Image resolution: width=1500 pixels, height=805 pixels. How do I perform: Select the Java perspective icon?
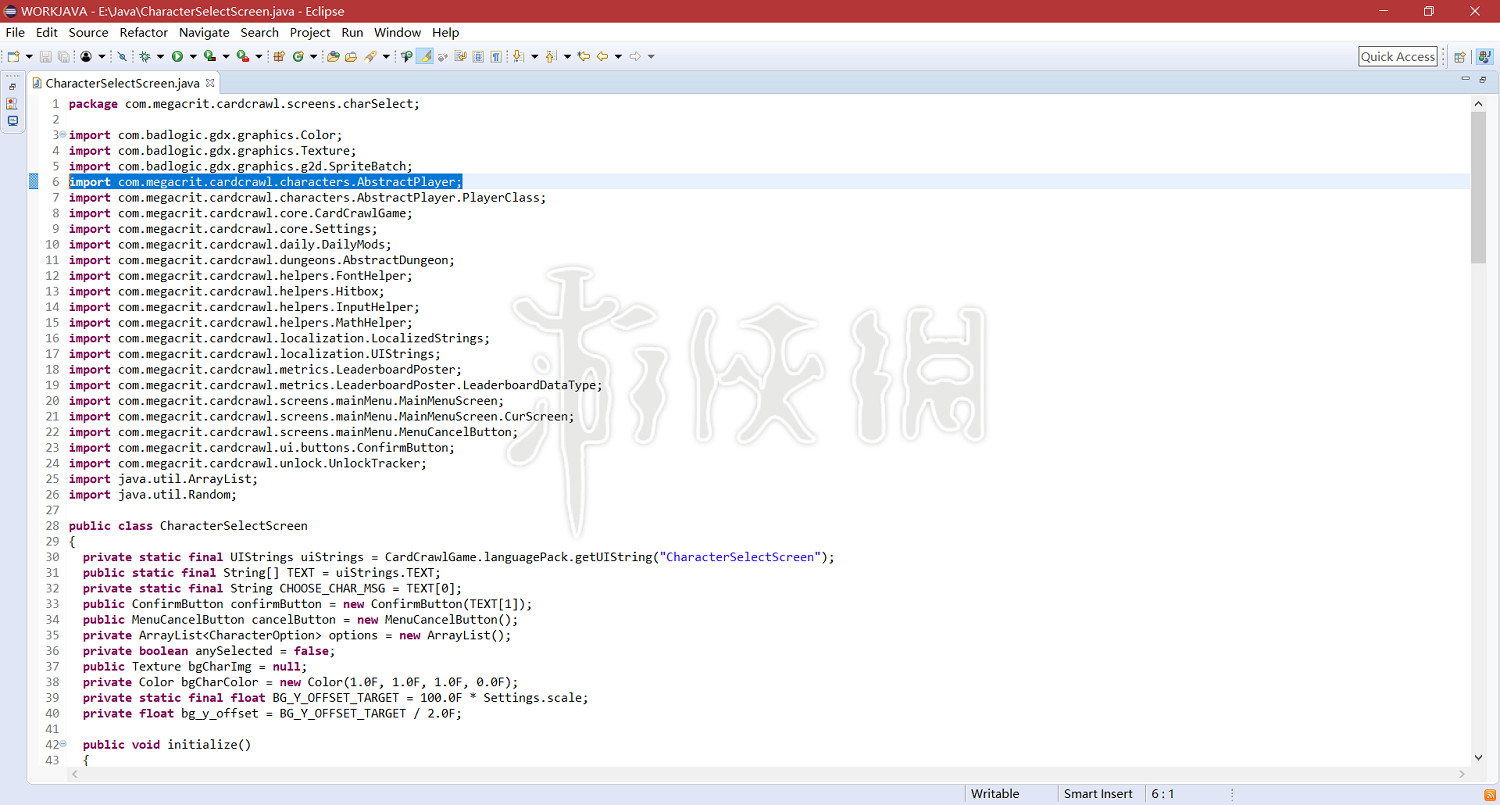[1480, 57]
